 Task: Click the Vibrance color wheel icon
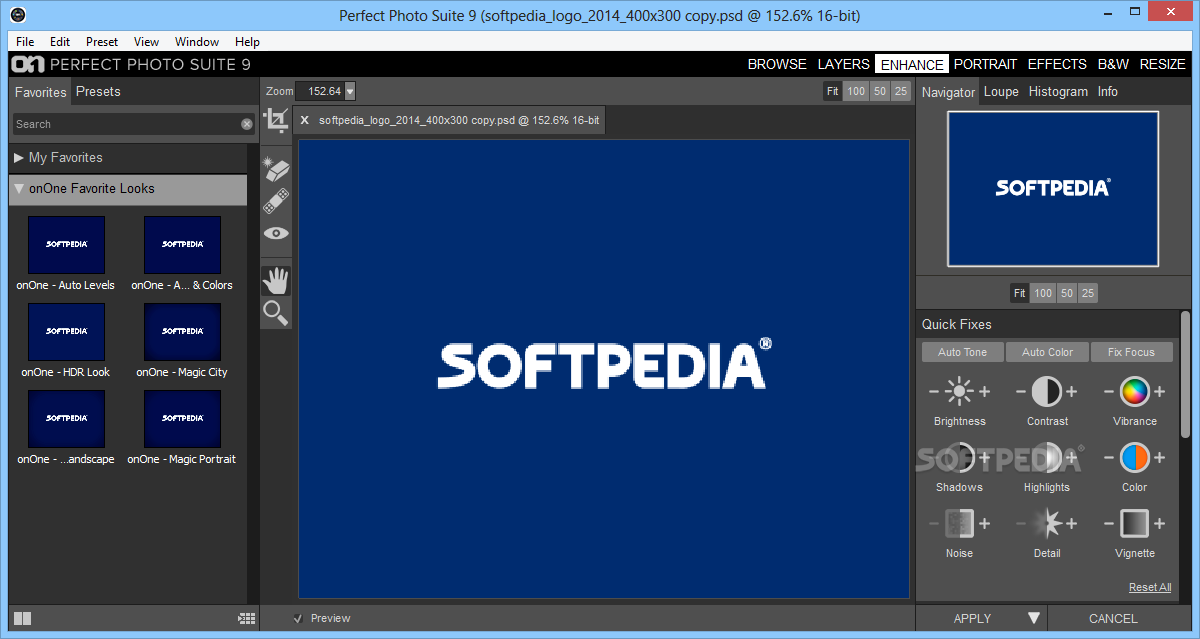[1135, 391]
